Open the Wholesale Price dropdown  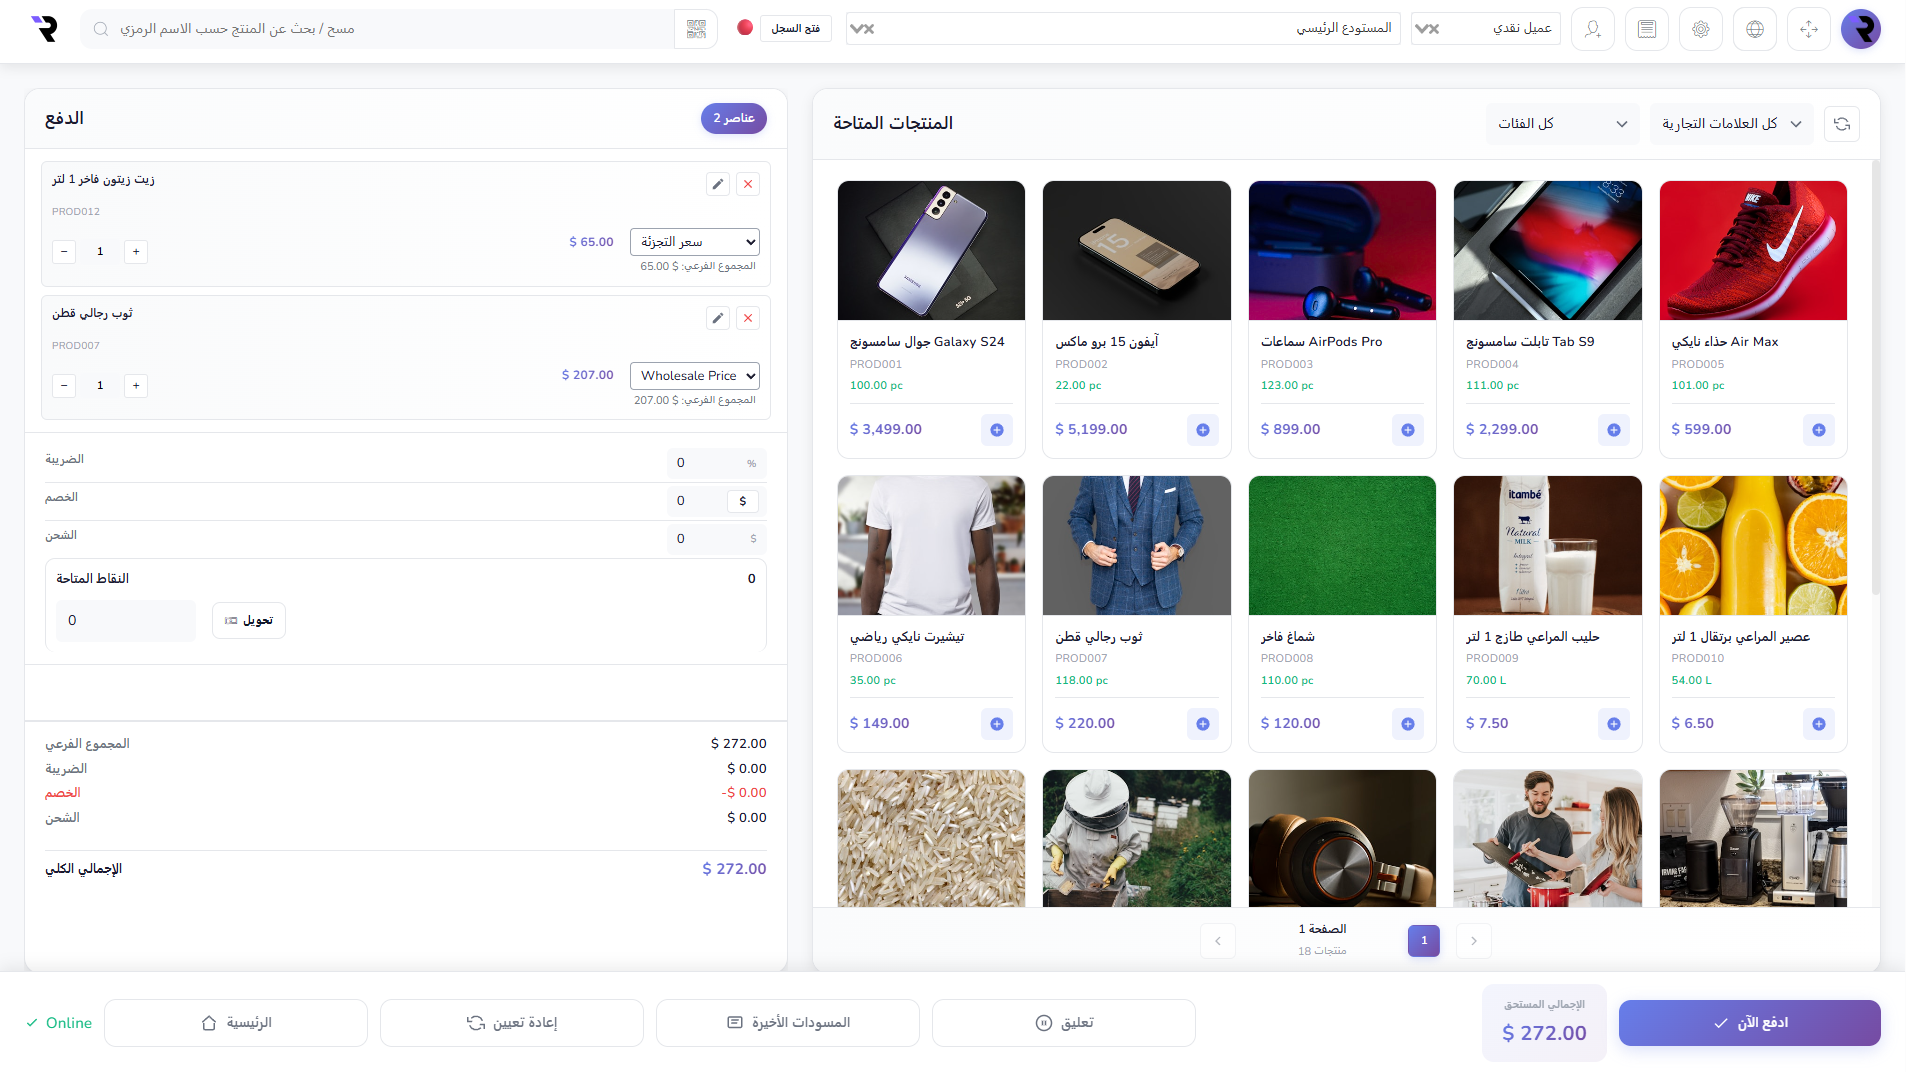(x=694, y=376)
